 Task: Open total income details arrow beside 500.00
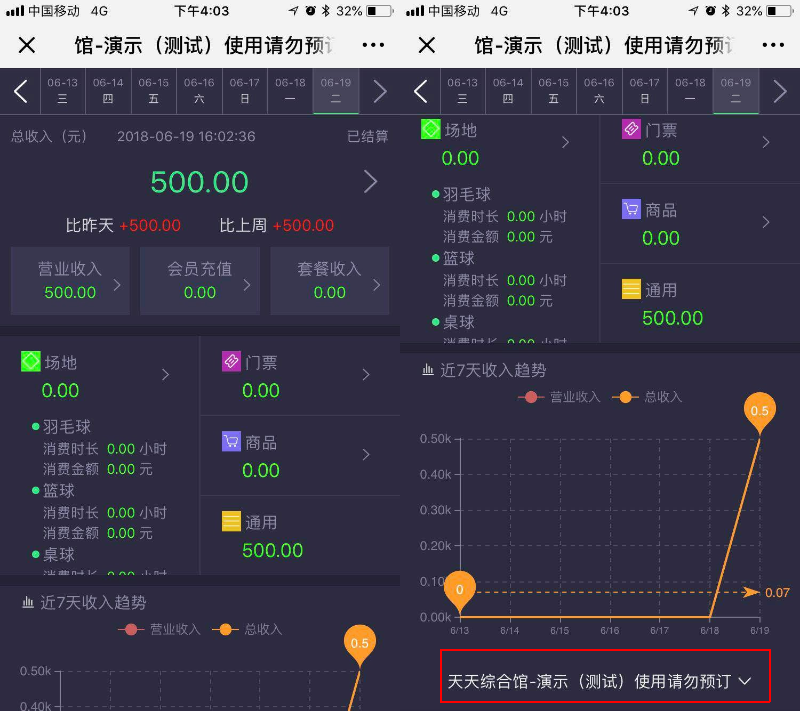tap(371, 182)
